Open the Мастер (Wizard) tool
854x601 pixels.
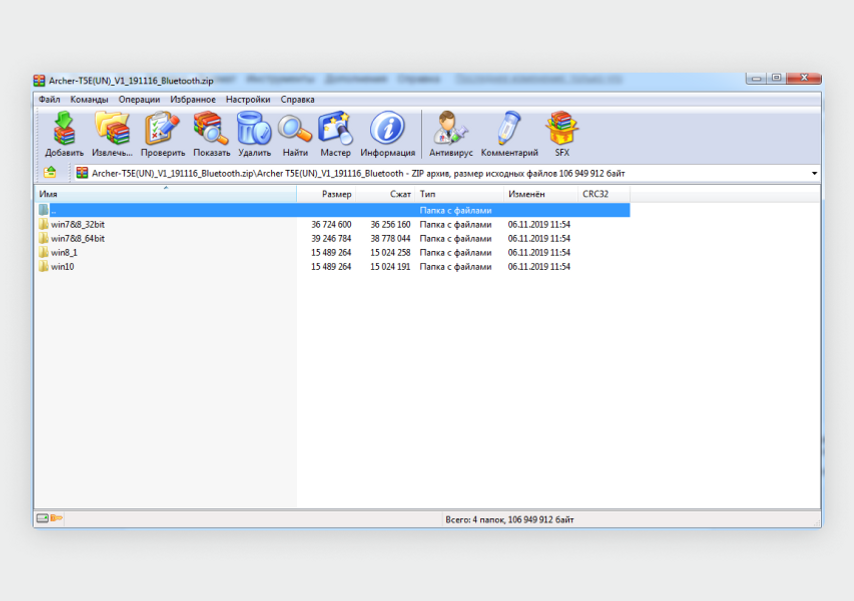tap(335, 134)
